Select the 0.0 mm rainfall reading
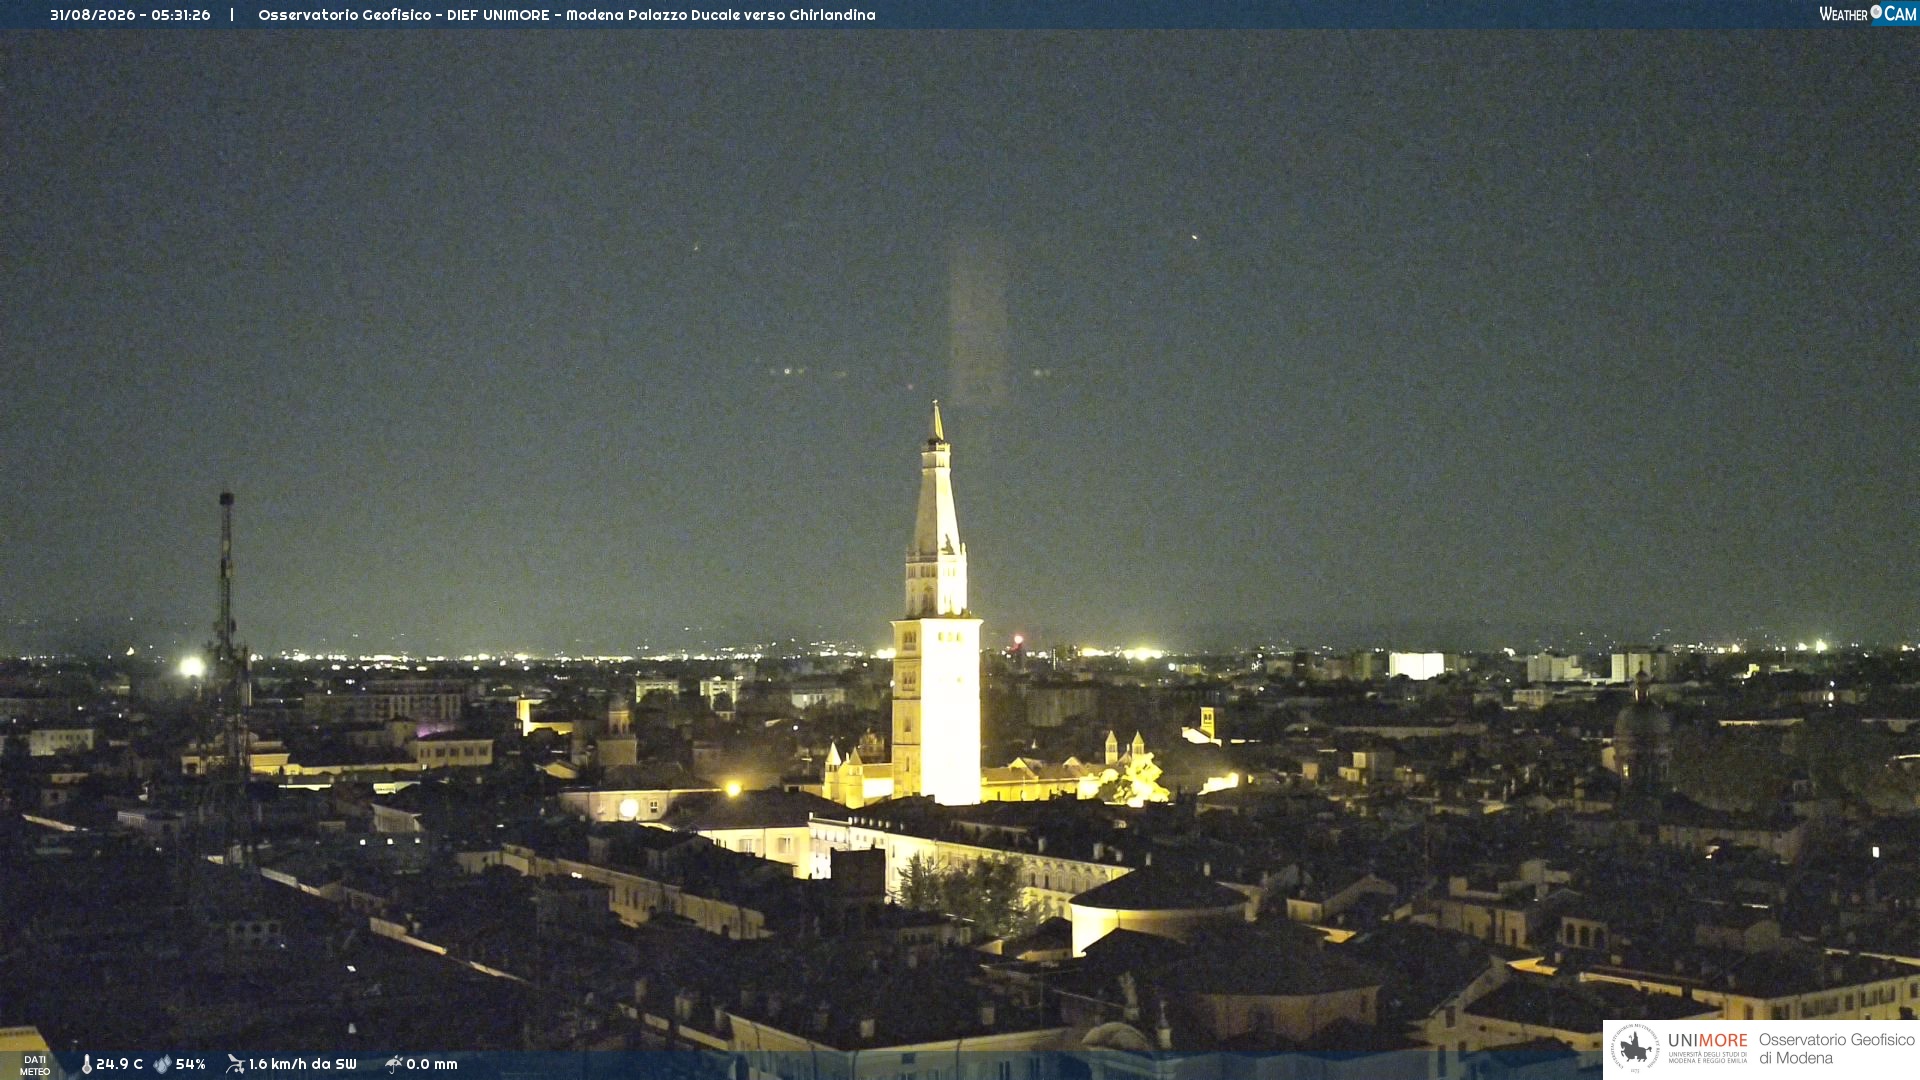 tap(431, 1064)
